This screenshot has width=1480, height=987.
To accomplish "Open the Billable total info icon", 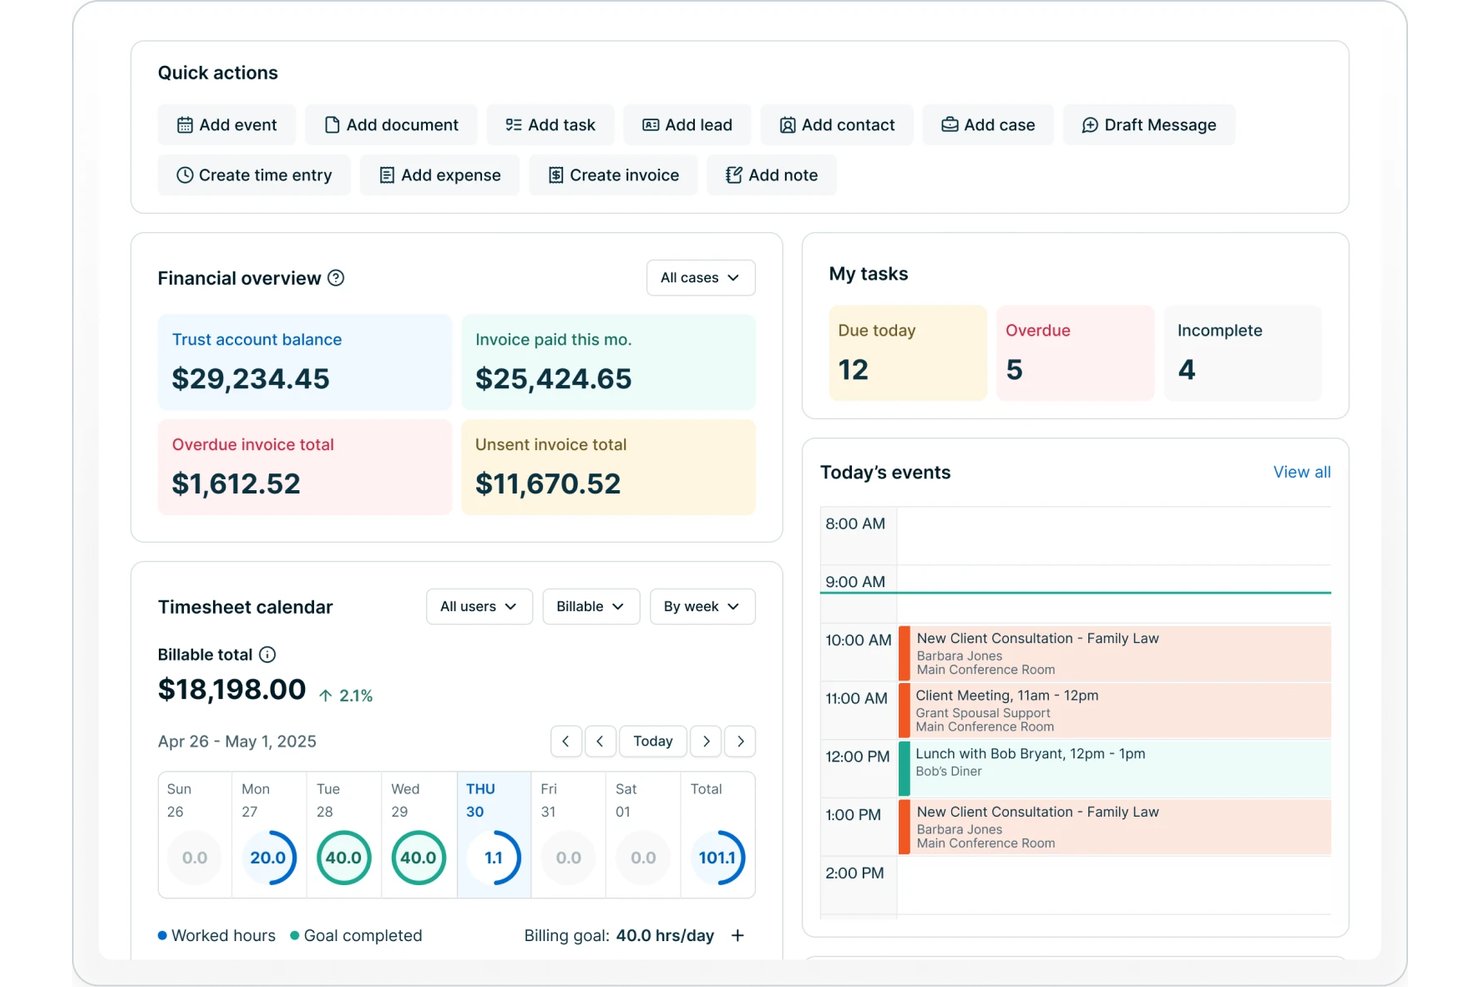I will [x=267, y=654].
